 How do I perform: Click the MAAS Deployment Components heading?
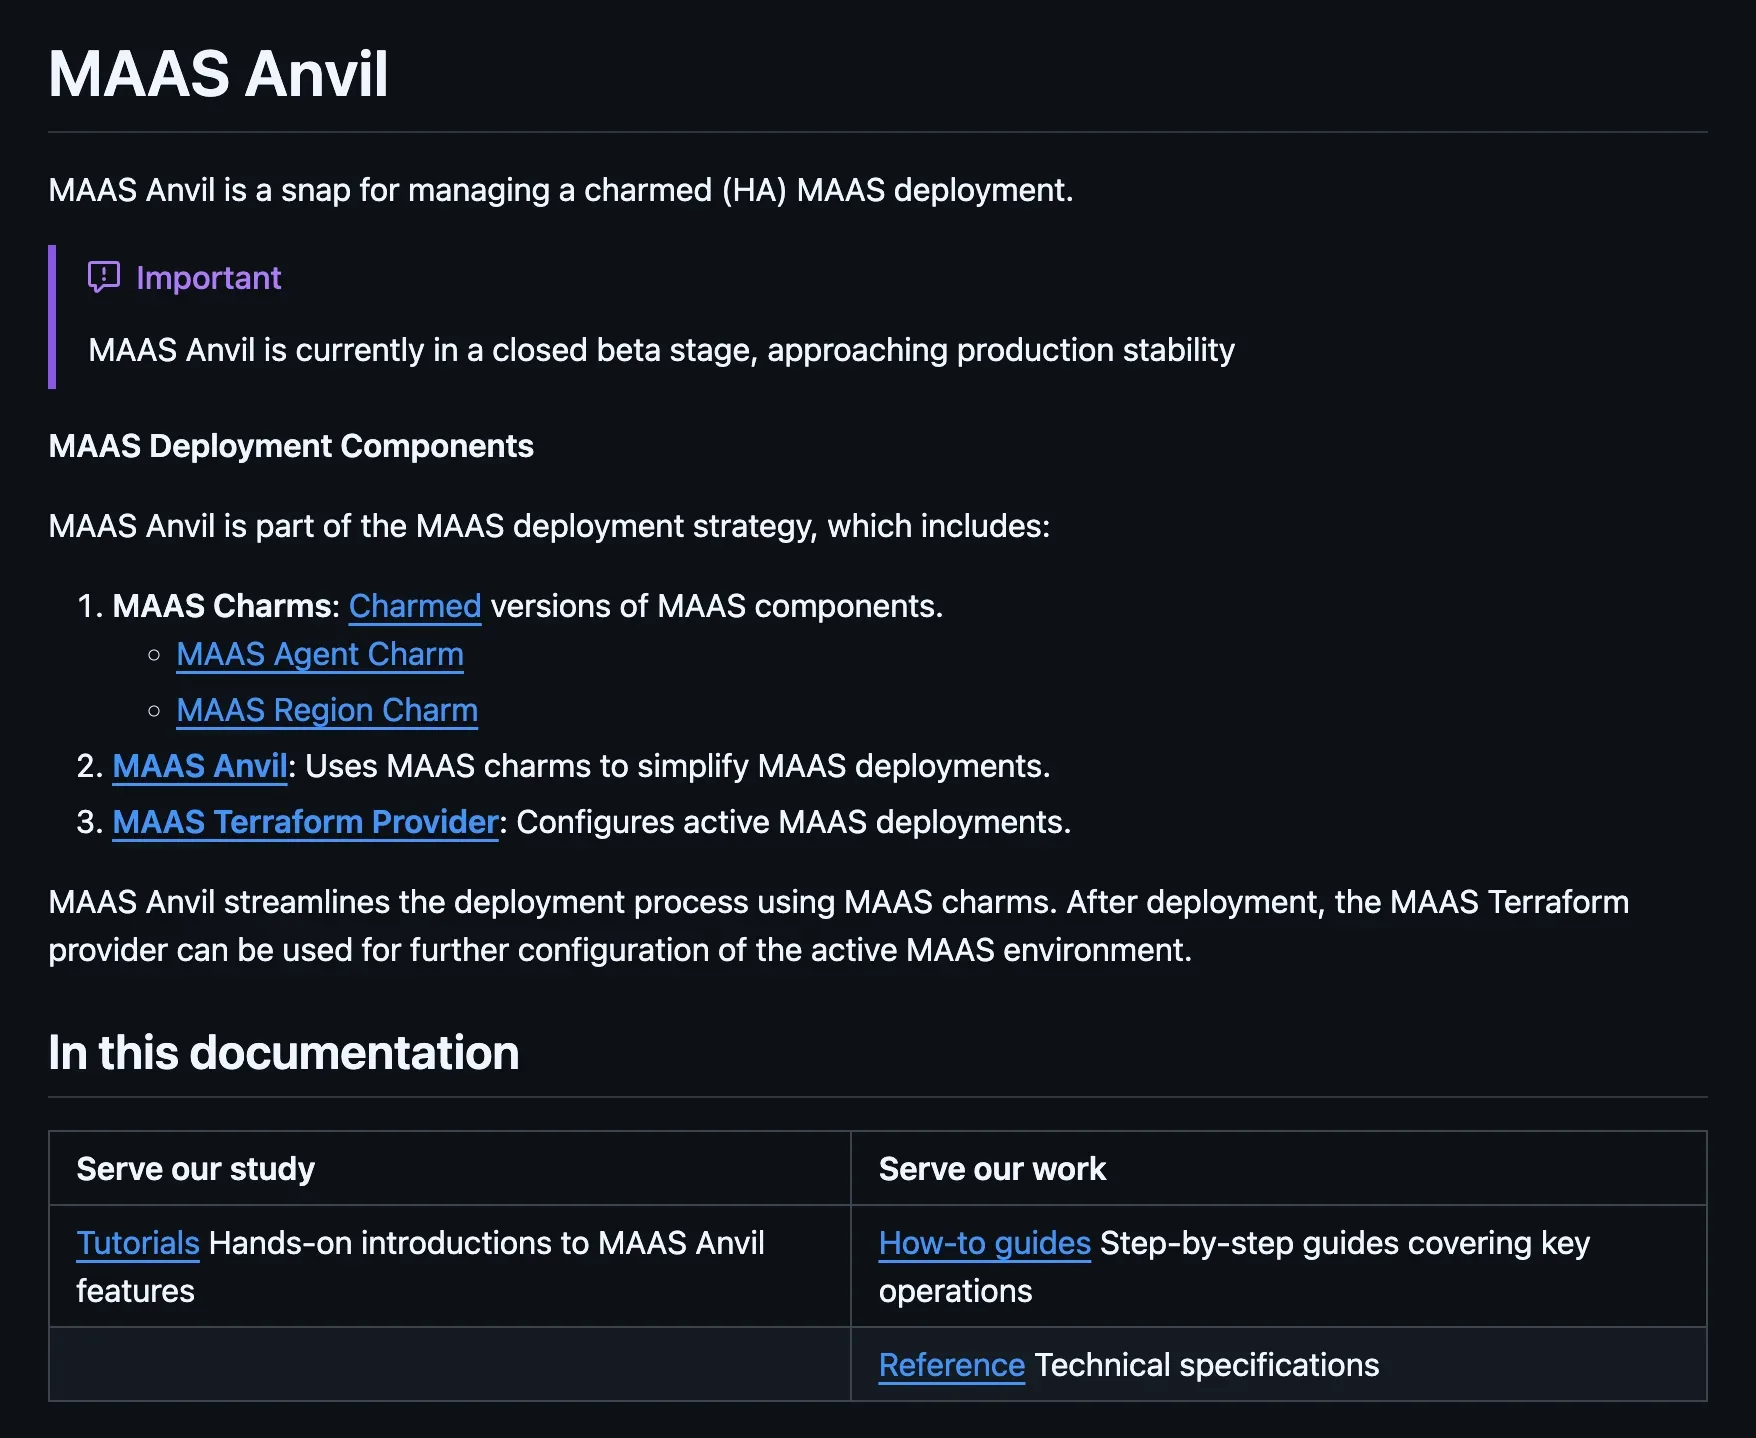(x=291, y=446)
